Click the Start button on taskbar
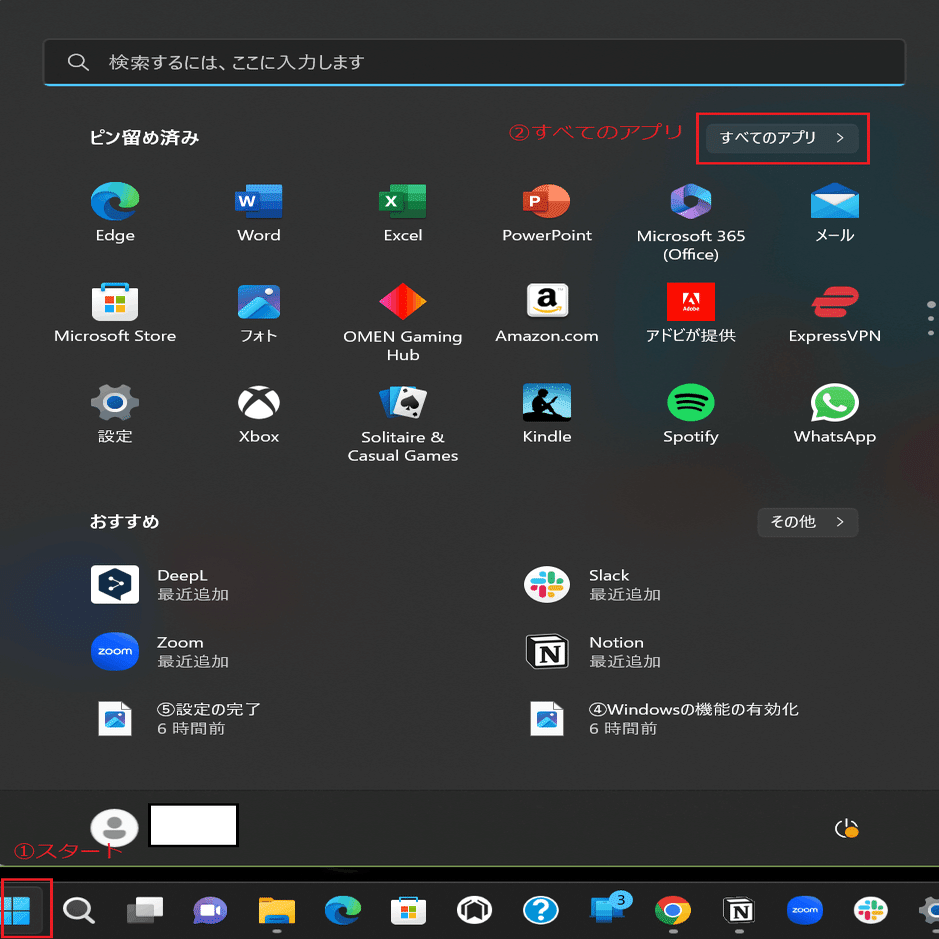Viewport: 939px width, 939px height. point(17,911)
